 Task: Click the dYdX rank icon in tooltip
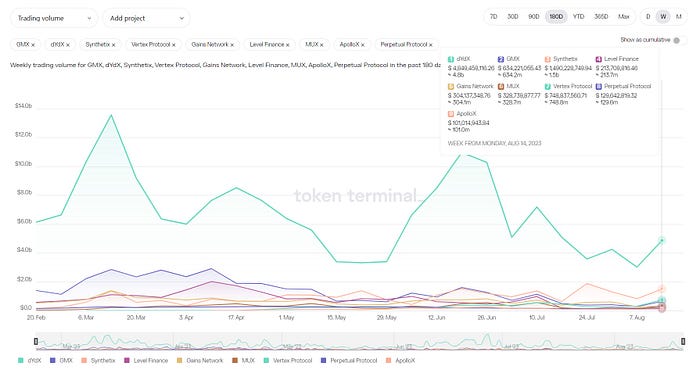(x=451, y=59)
